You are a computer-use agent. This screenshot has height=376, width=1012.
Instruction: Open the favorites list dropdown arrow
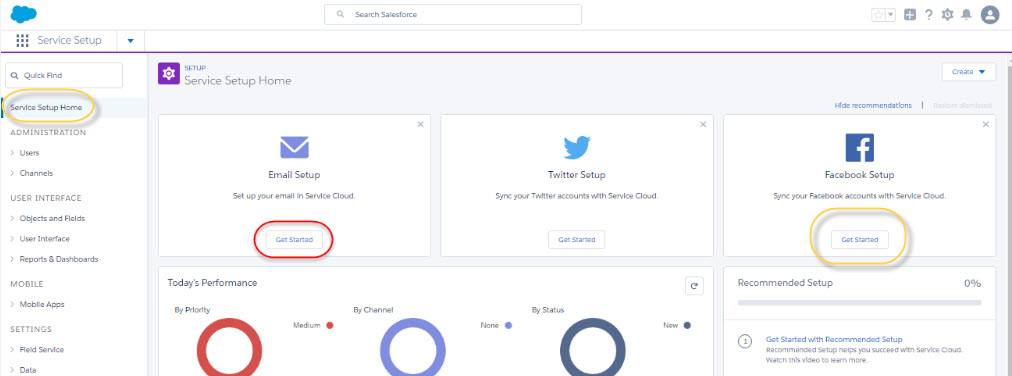tap(891, 15)
